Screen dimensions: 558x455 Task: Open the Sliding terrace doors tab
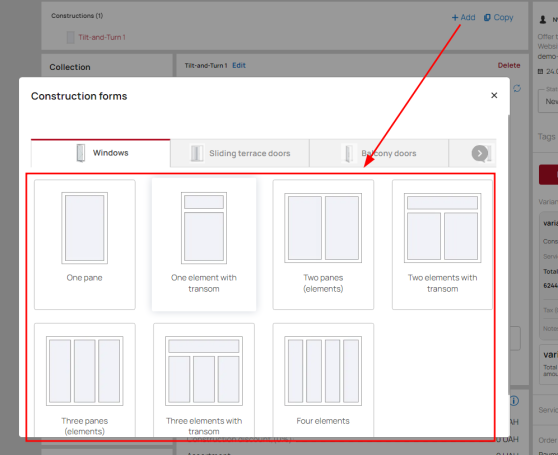tap(240, 153)
